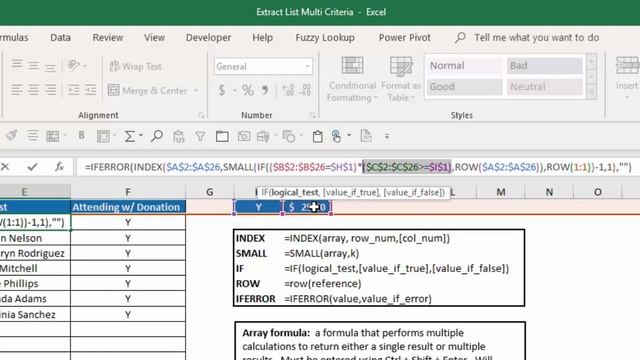The image size is (640, 360).
Task: Click Merge & Center button
Action: coord(147,90)
